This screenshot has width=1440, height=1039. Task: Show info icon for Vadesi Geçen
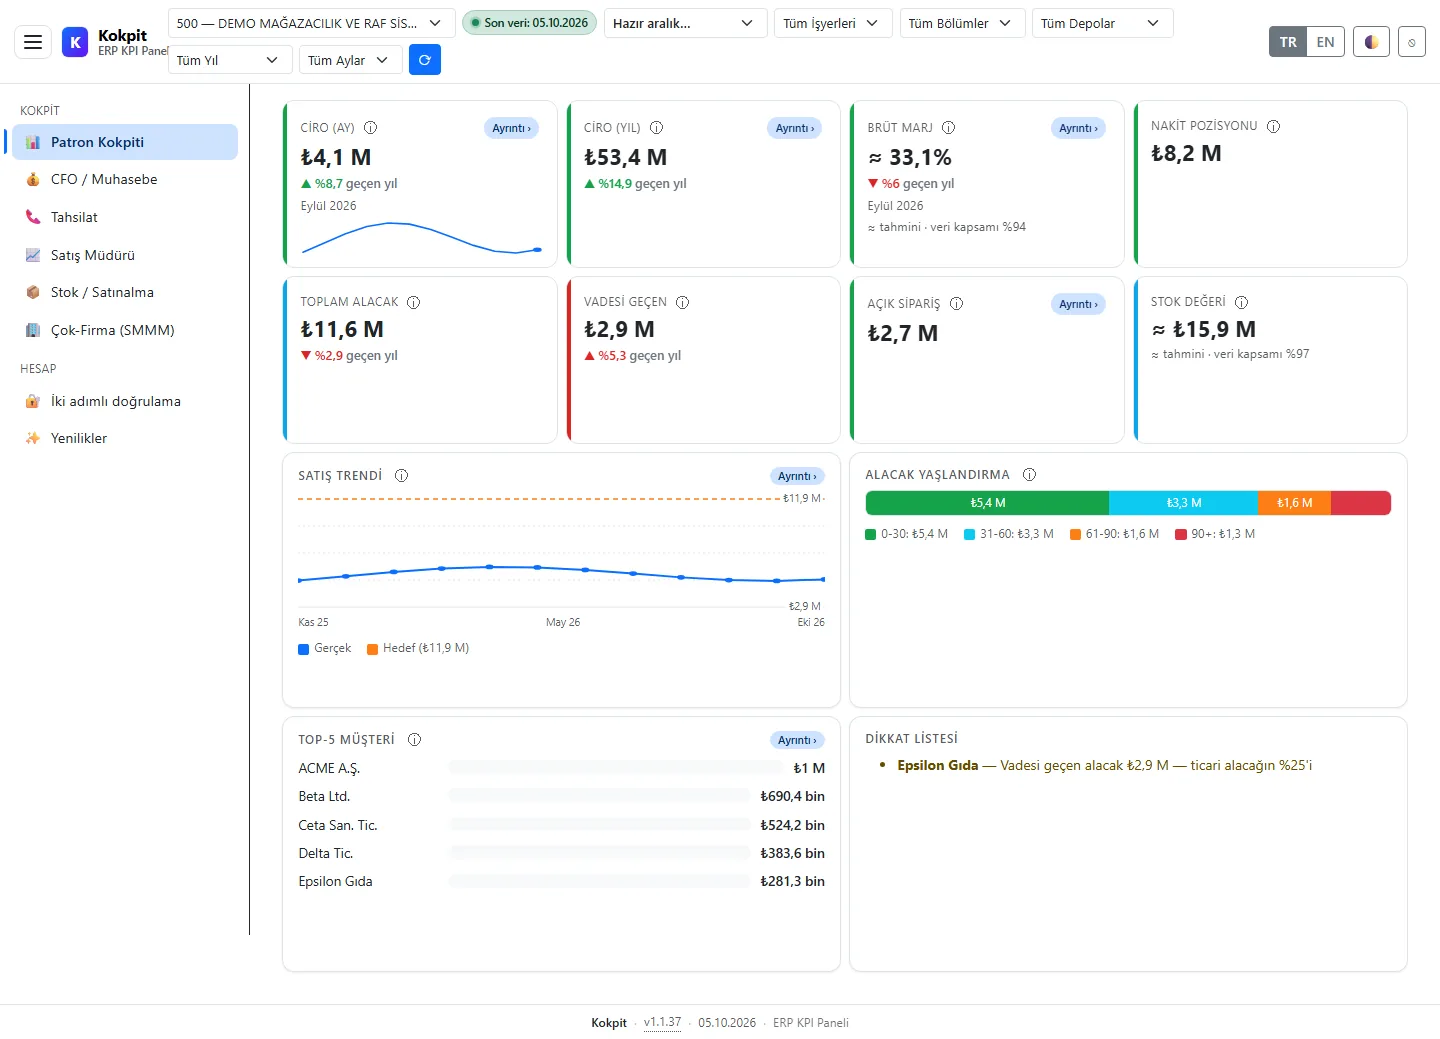(x=682, y=302)
